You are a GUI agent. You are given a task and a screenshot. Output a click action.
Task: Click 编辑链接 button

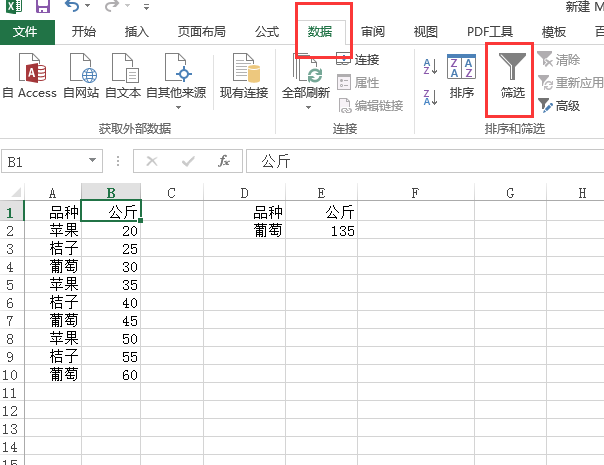coord(371,105)
